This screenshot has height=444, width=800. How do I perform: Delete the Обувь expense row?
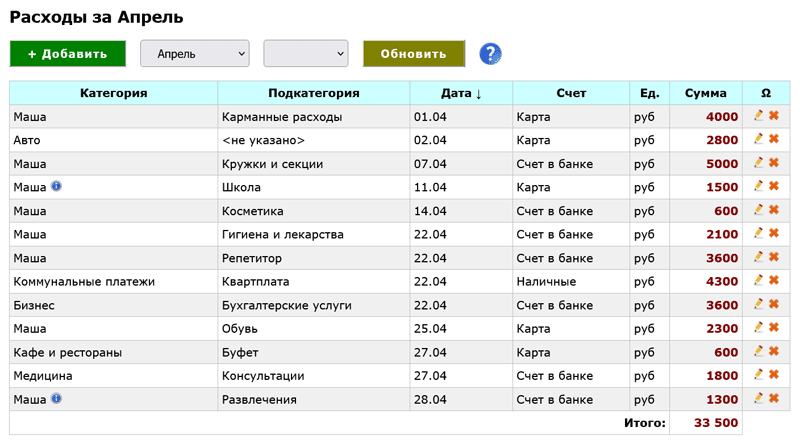[x=773, y=327]
